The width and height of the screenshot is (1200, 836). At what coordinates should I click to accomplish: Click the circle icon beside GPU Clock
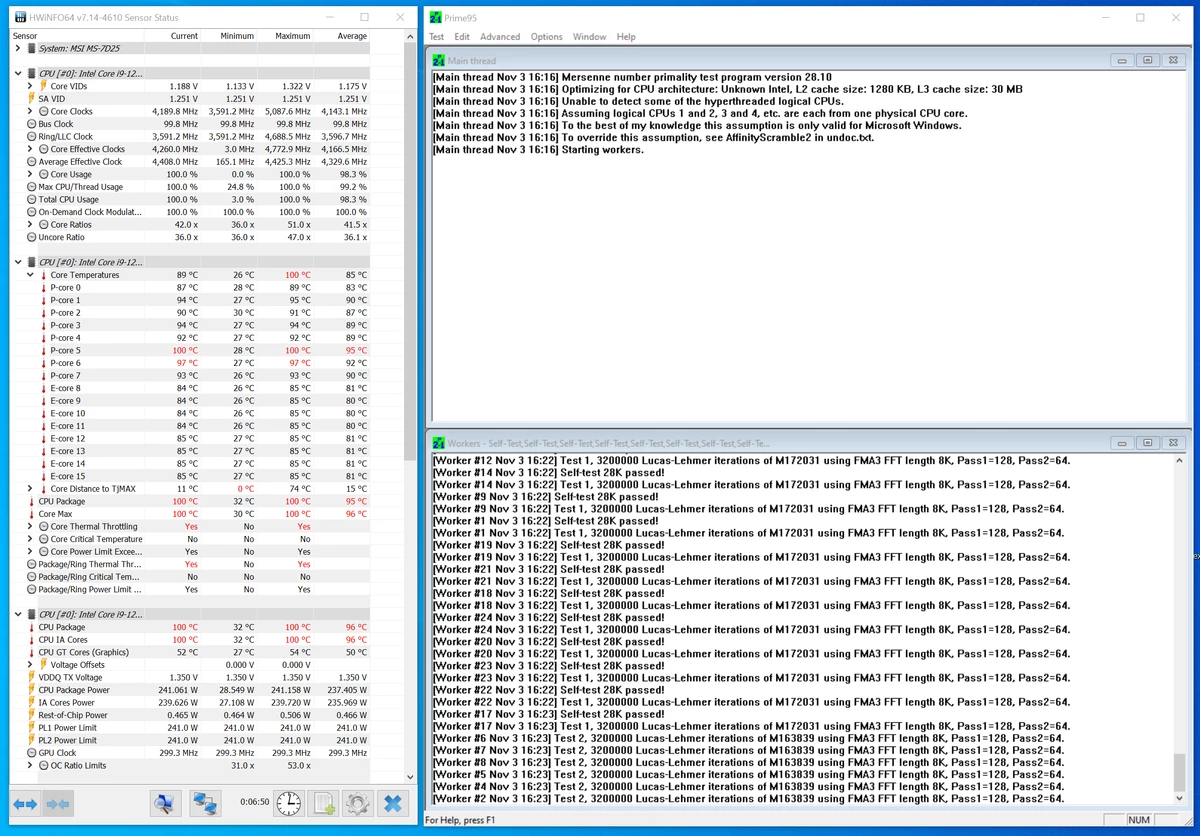point(31,753)
